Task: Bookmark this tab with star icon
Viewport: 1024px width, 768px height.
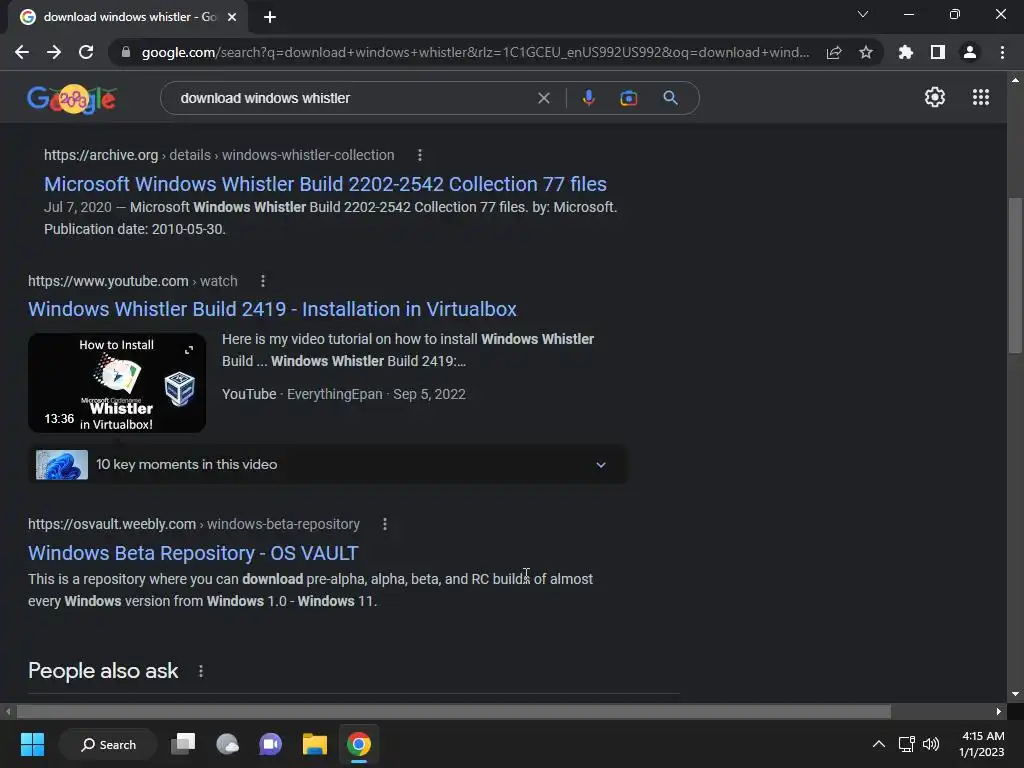Action: tap(866, 52)
